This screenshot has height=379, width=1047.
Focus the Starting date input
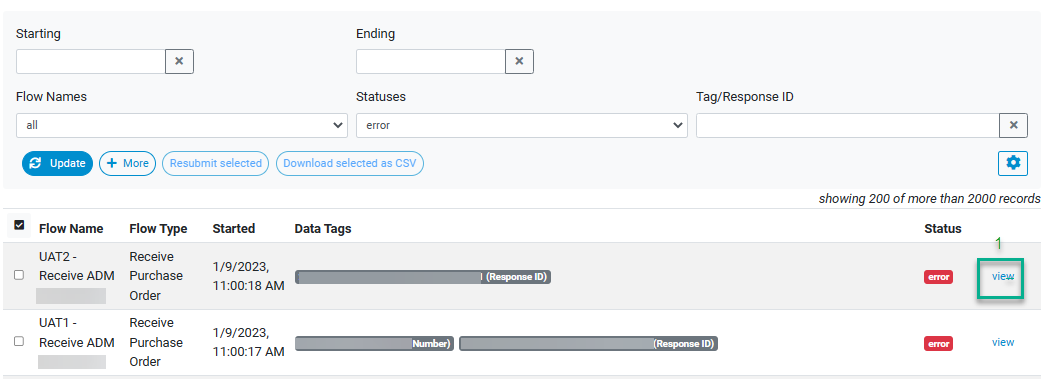pos(91,61)
